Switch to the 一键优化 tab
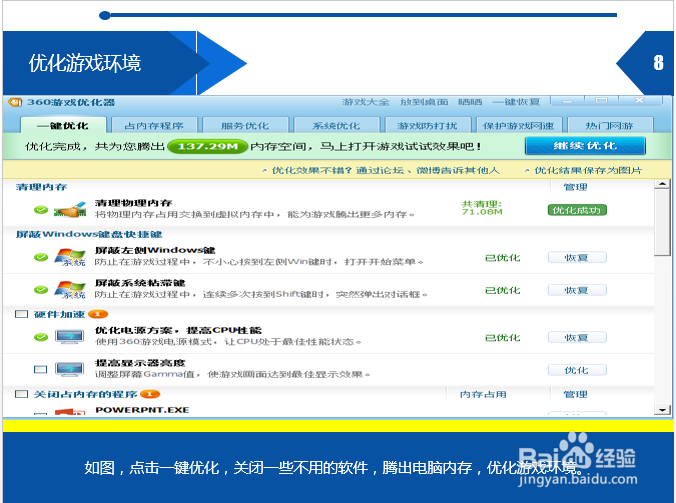 click(x=63, y=125)
